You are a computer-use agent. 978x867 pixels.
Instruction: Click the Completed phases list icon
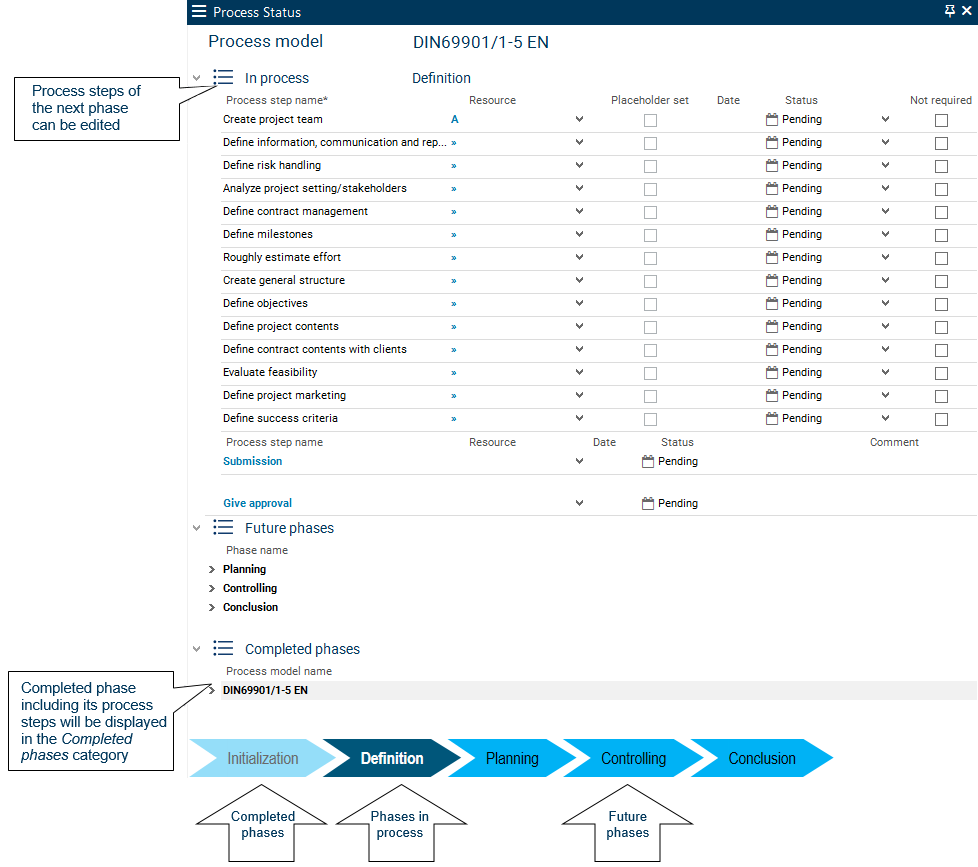coord(223,649)
